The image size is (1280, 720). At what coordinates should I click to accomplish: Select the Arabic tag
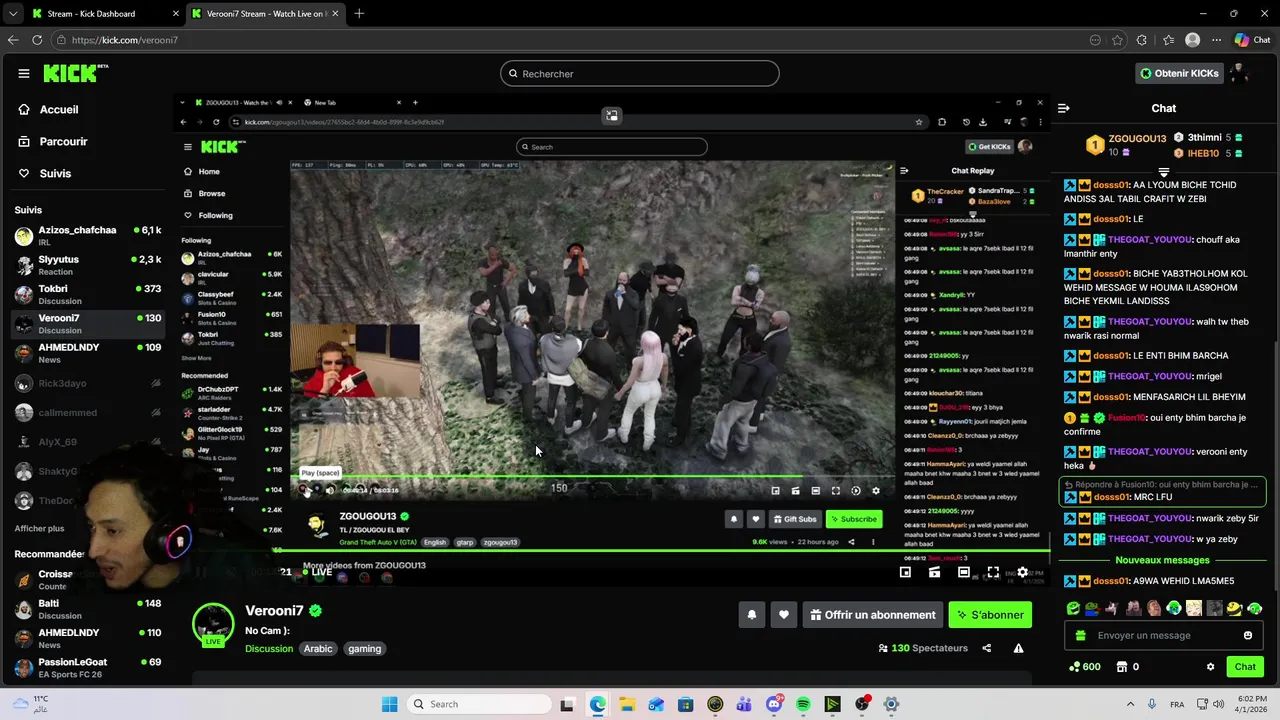(318, 649)
